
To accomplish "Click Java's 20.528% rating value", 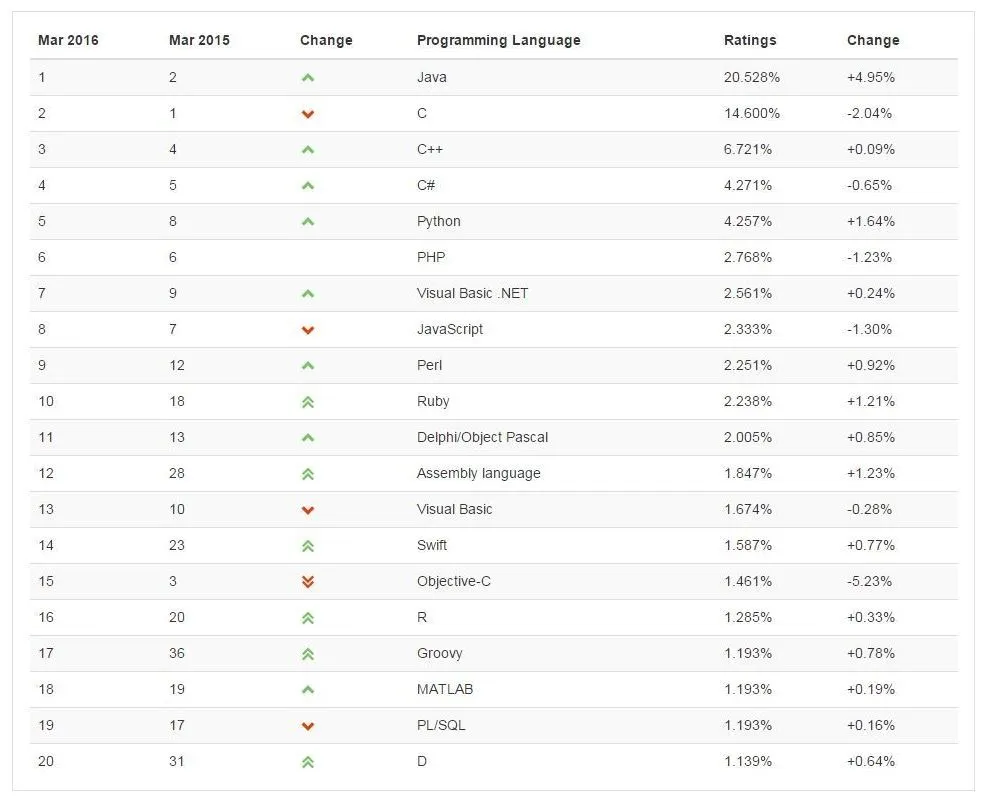I will pos(752,78).
